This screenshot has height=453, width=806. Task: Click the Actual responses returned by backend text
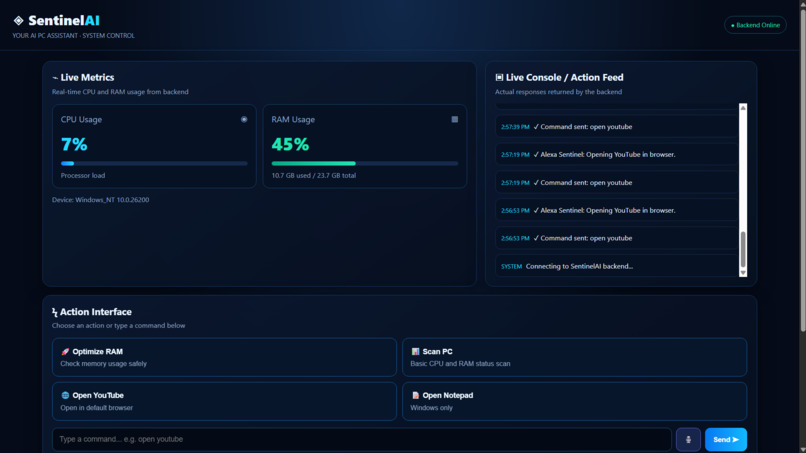[558, 92]
